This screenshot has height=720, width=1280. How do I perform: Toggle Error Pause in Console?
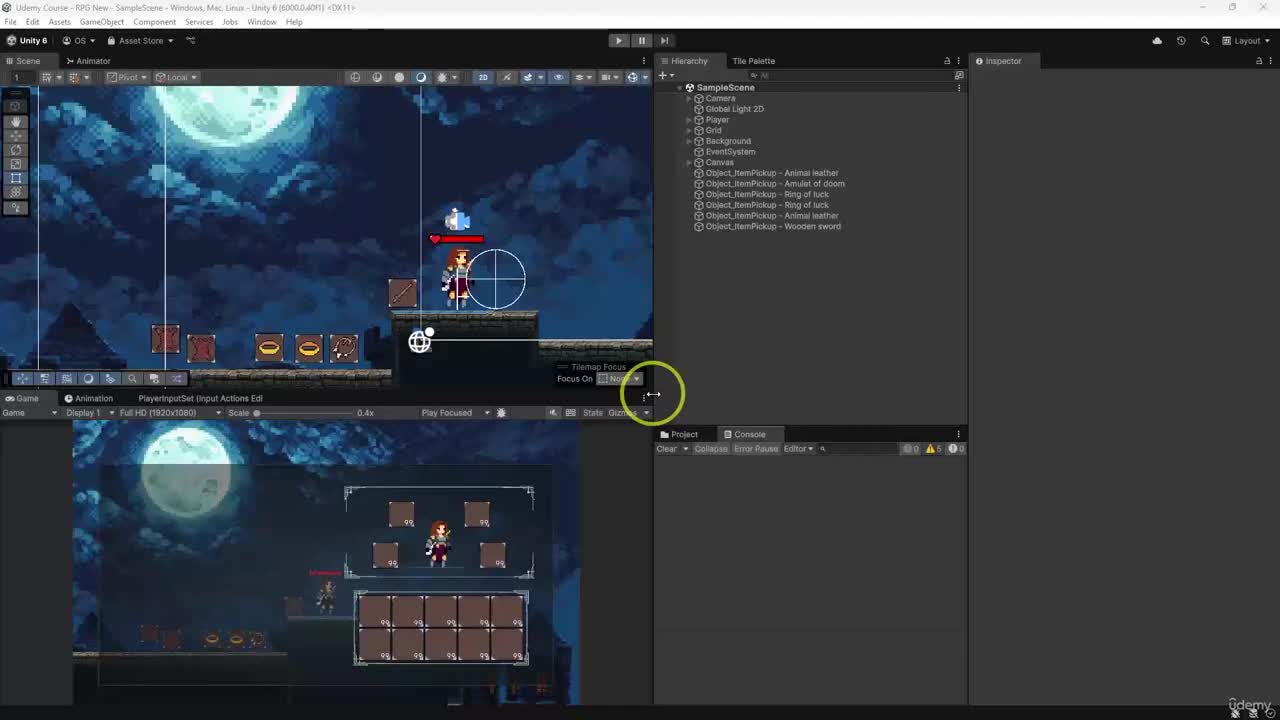[x=756, y=449]
